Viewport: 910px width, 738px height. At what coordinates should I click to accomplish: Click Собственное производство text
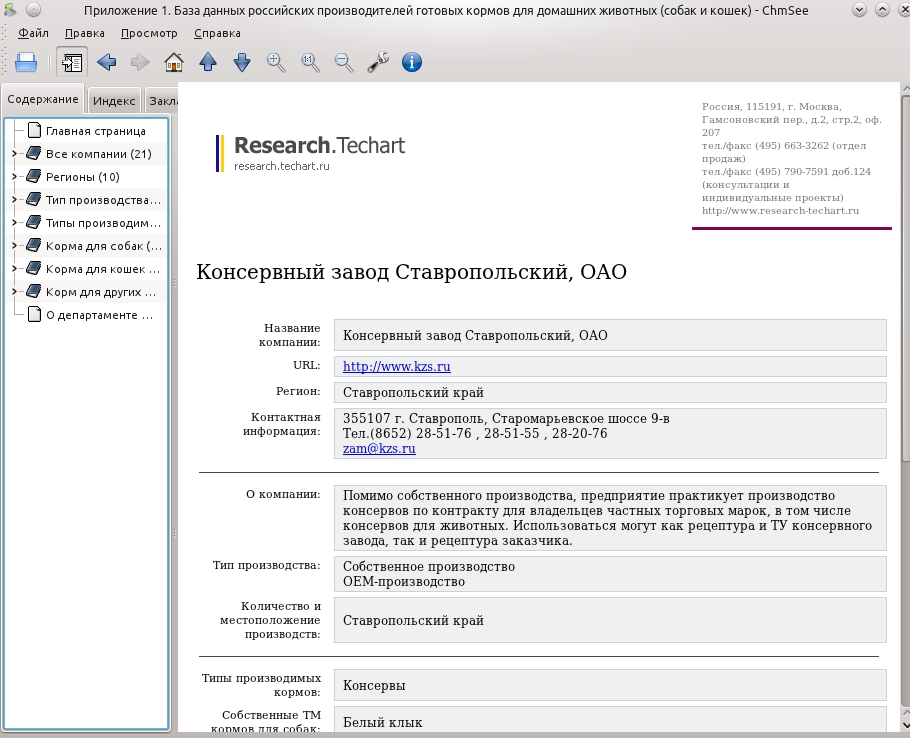click(429, 566)
